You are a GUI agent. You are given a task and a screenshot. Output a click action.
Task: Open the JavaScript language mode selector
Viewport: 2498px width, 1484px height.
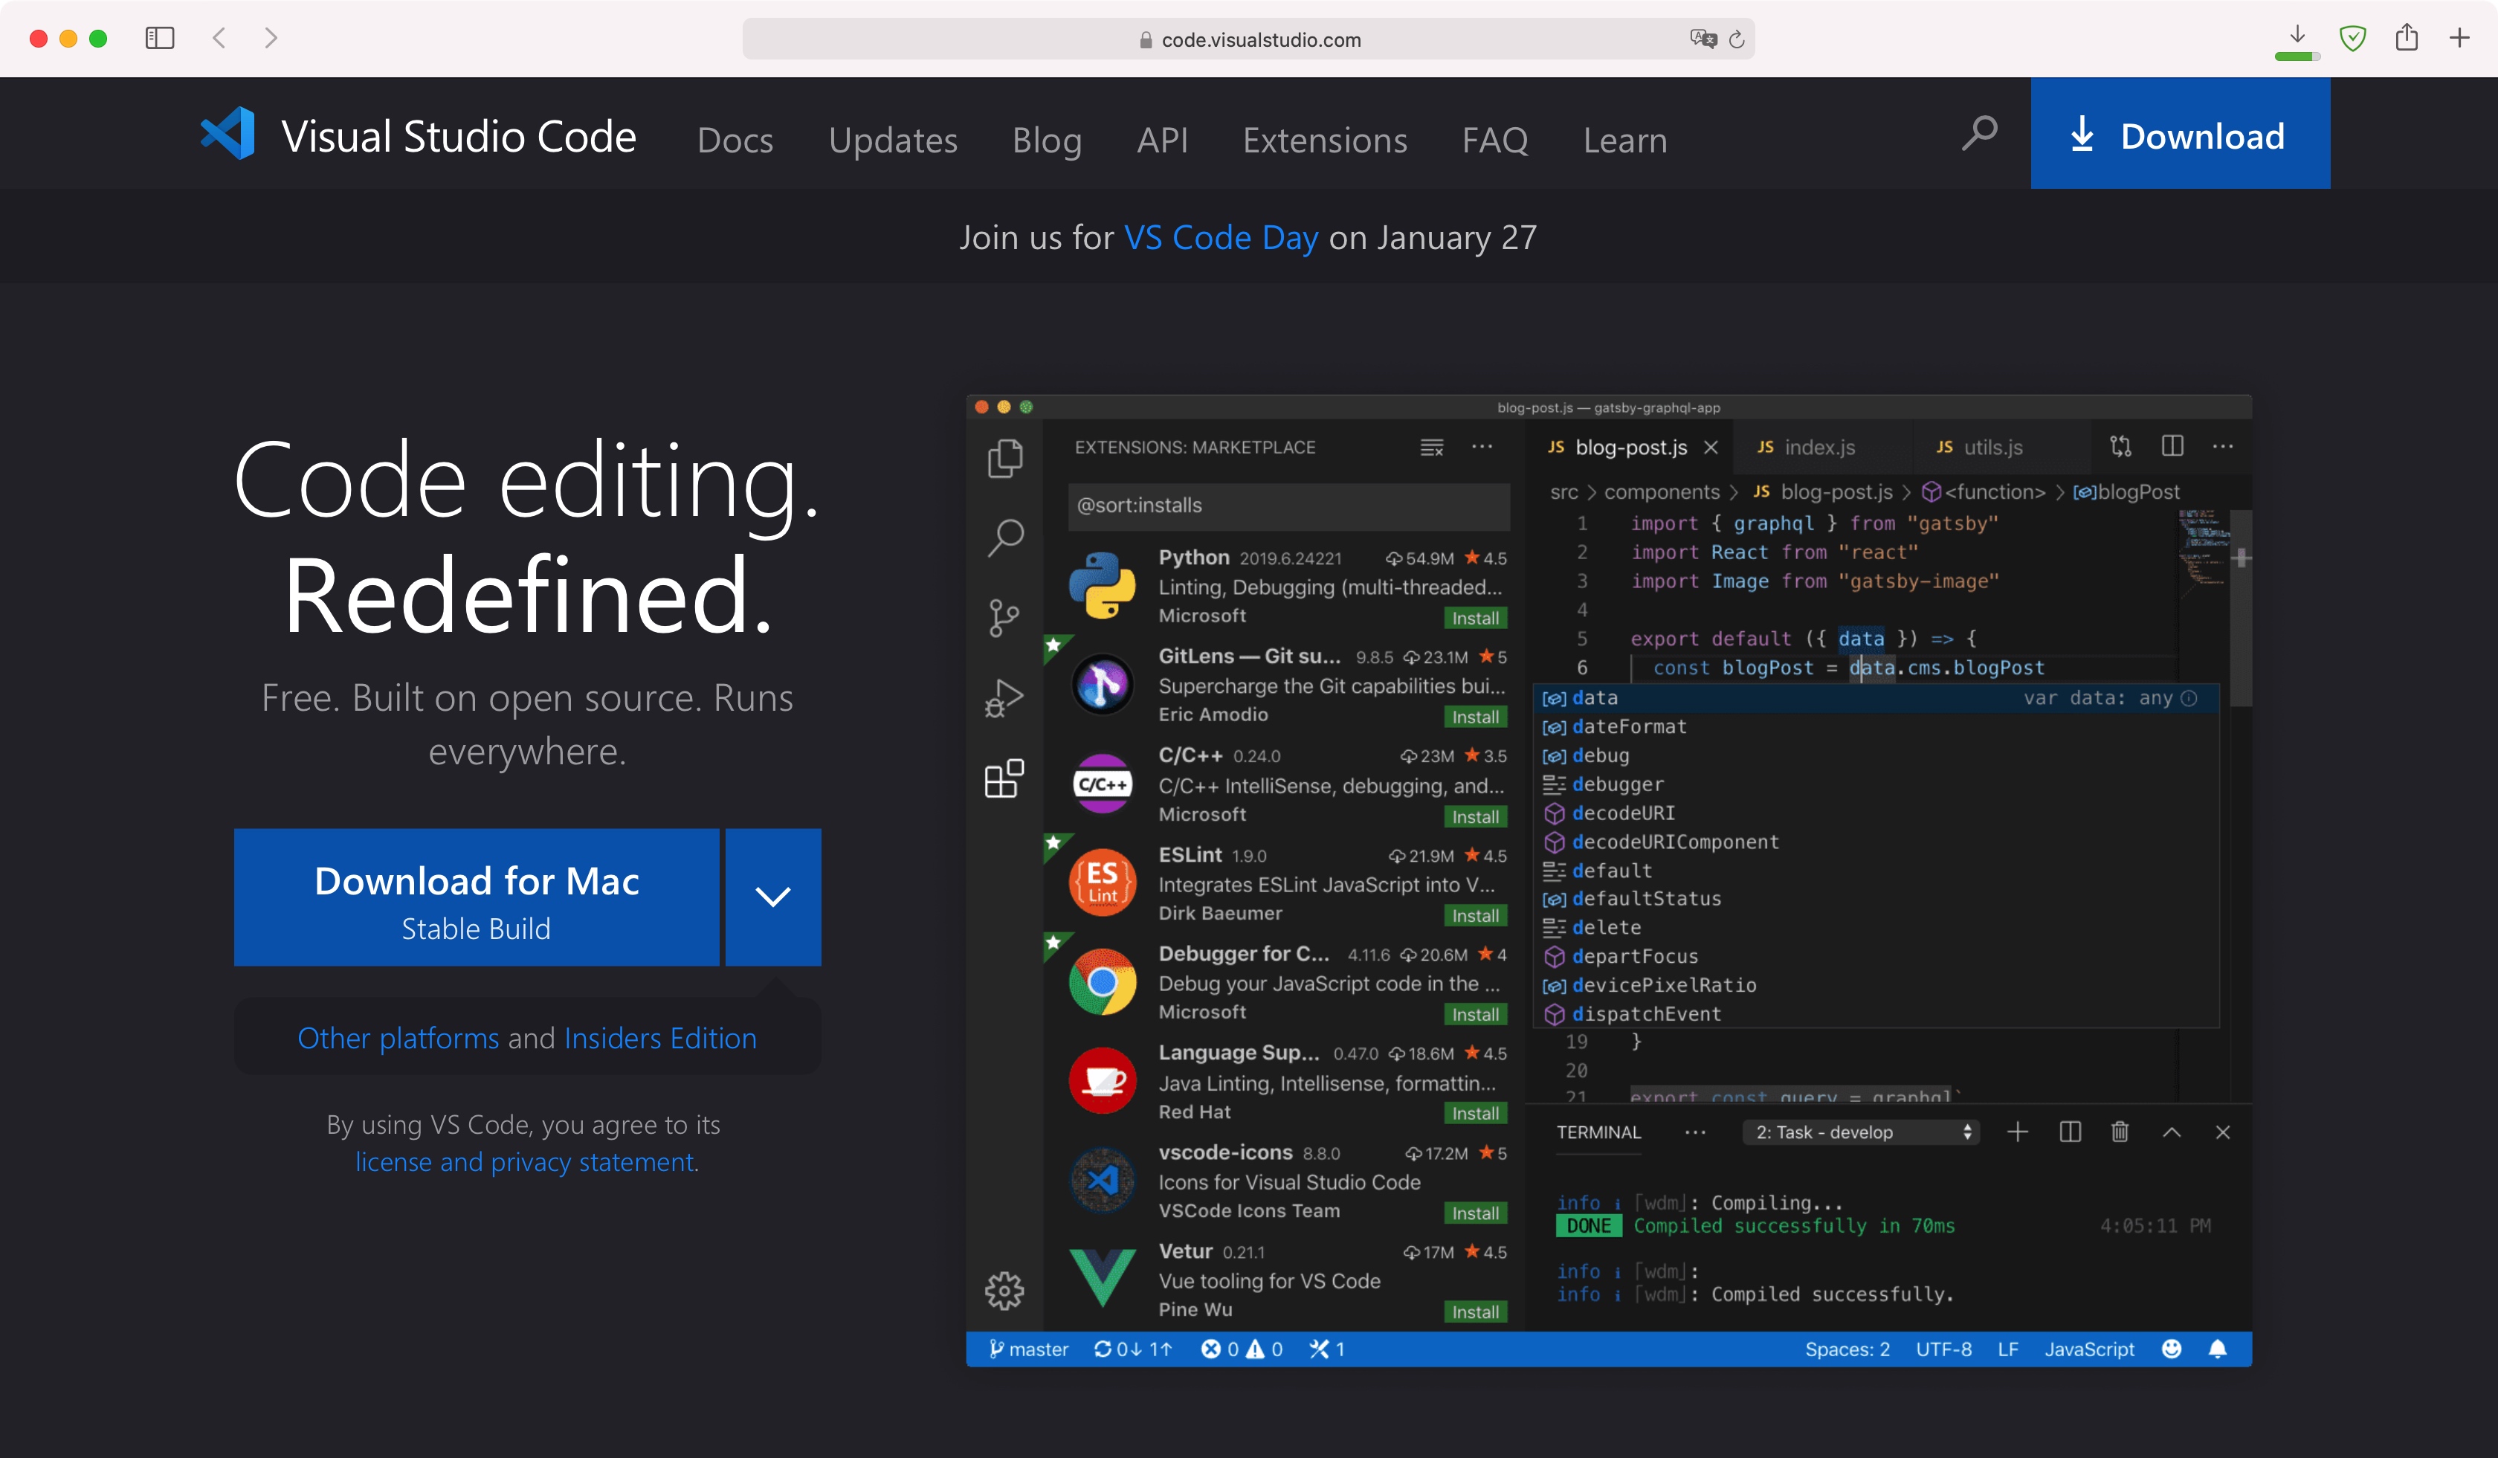pos(2089,1349)
